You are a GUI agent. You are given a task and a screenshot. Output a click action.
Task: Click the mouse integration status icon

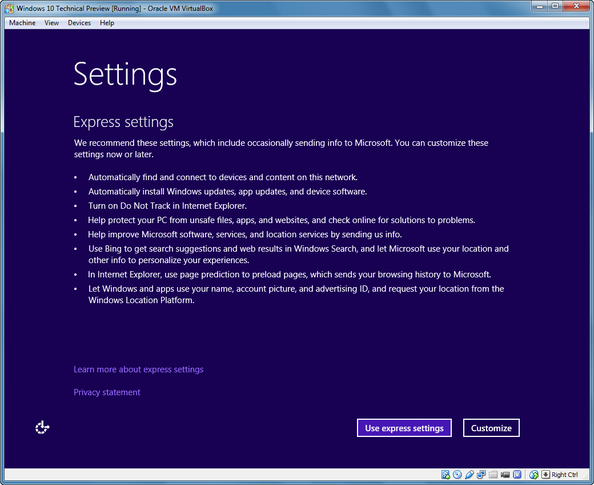(534, 474)
